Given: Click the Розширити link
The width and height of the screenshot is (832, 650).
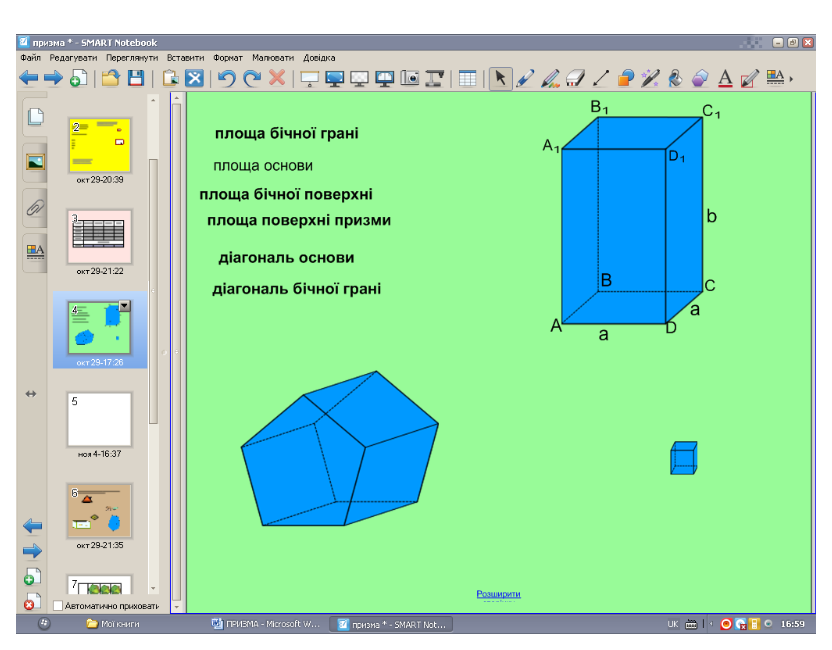Looking at the screenshot, I should click(498, 594).
